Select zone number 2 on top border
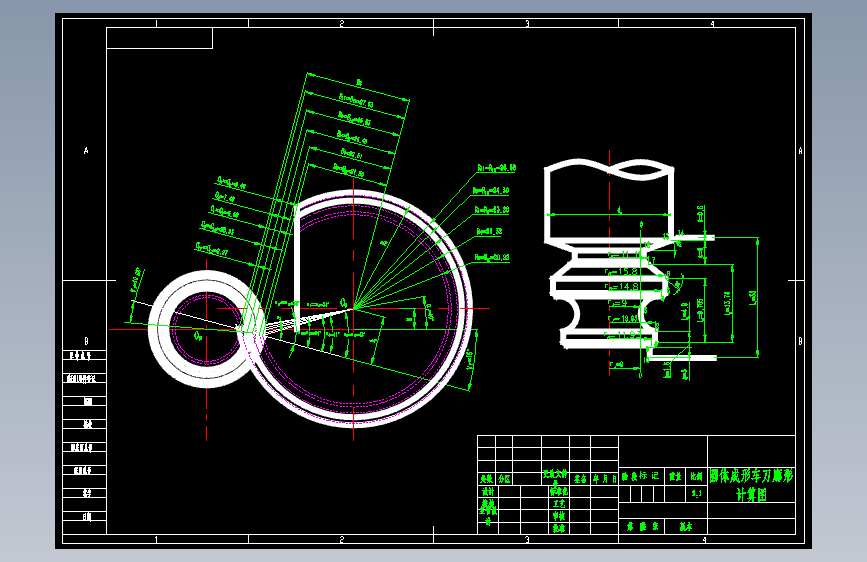 [x=342, y=23]
